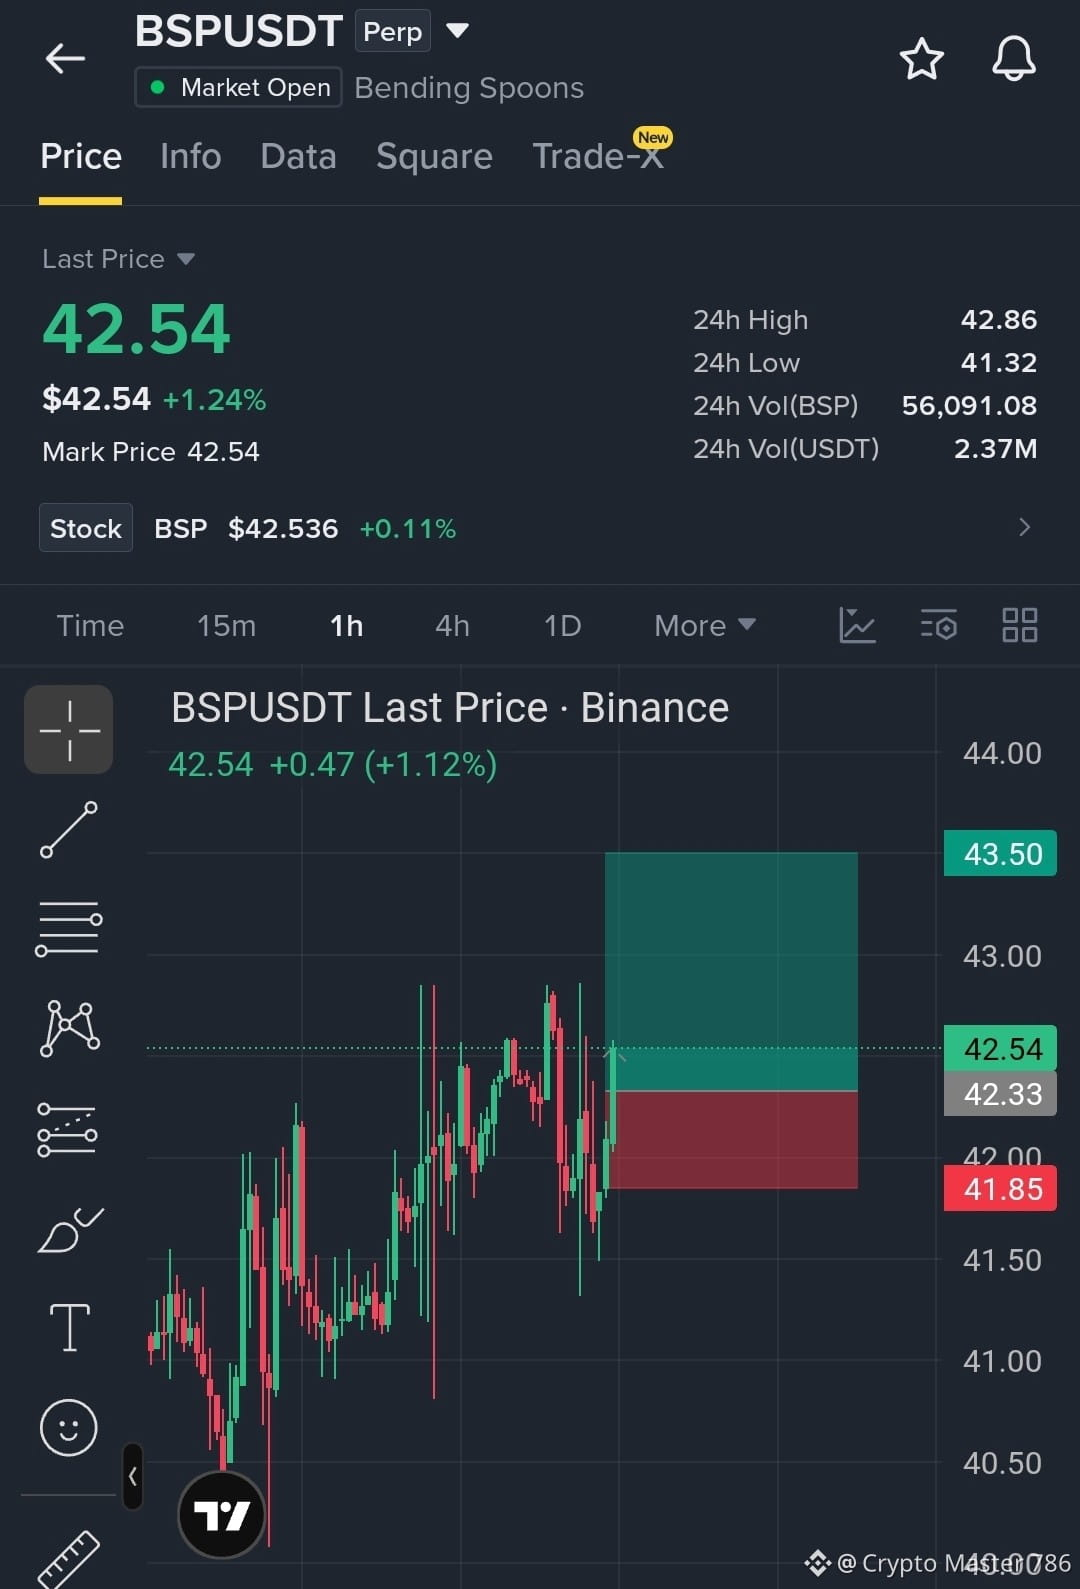Image resolution: width=1080 pixels, height=1589 pixels.
Task: Select the Time chart interval
Action: tap(90, 626)
